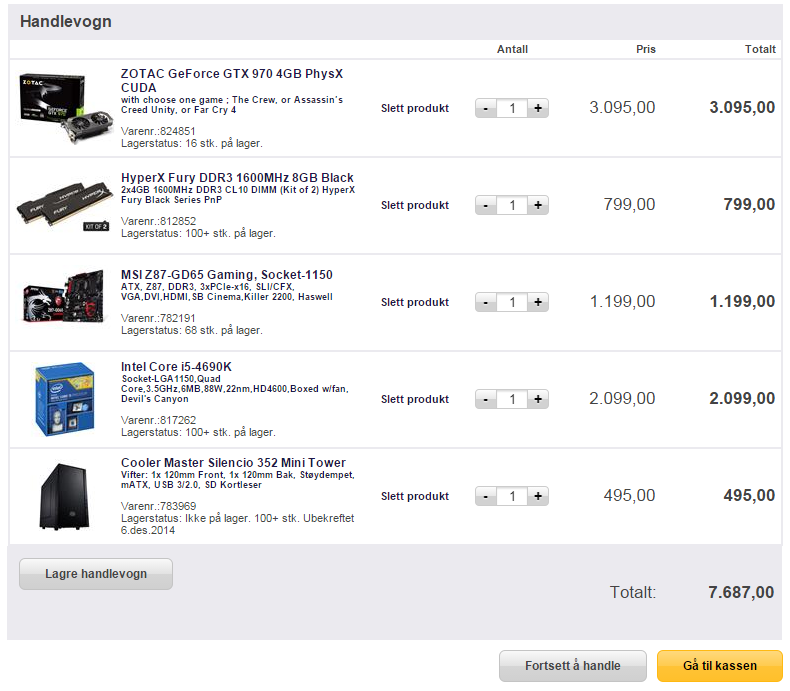Viewport: 790px width, 691px height.
Task: Click Varenr.:812852 text
Action: [158, 222]
